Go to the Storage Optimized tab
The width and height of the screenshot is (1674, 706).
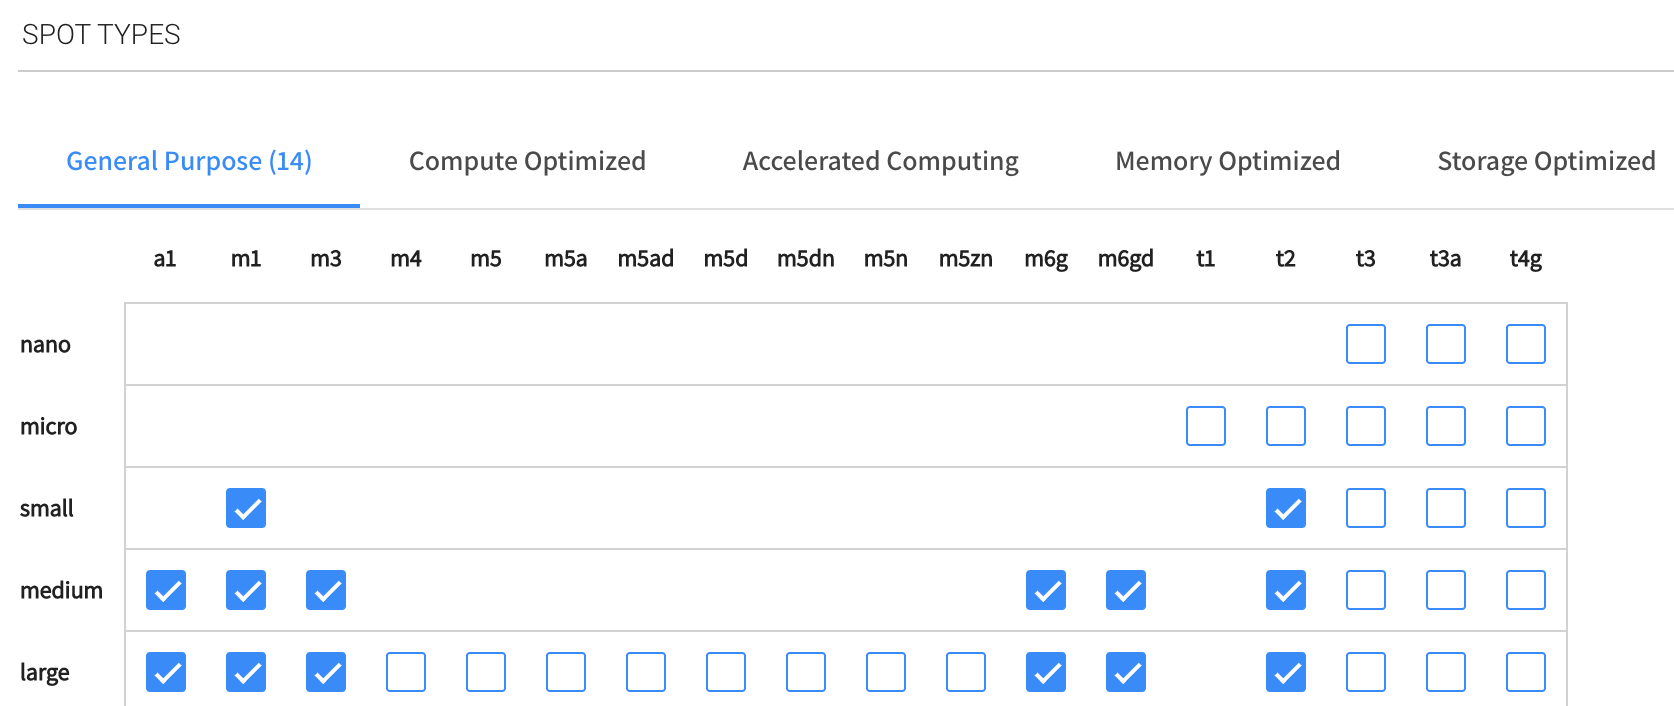click(x=1546, y=161)
